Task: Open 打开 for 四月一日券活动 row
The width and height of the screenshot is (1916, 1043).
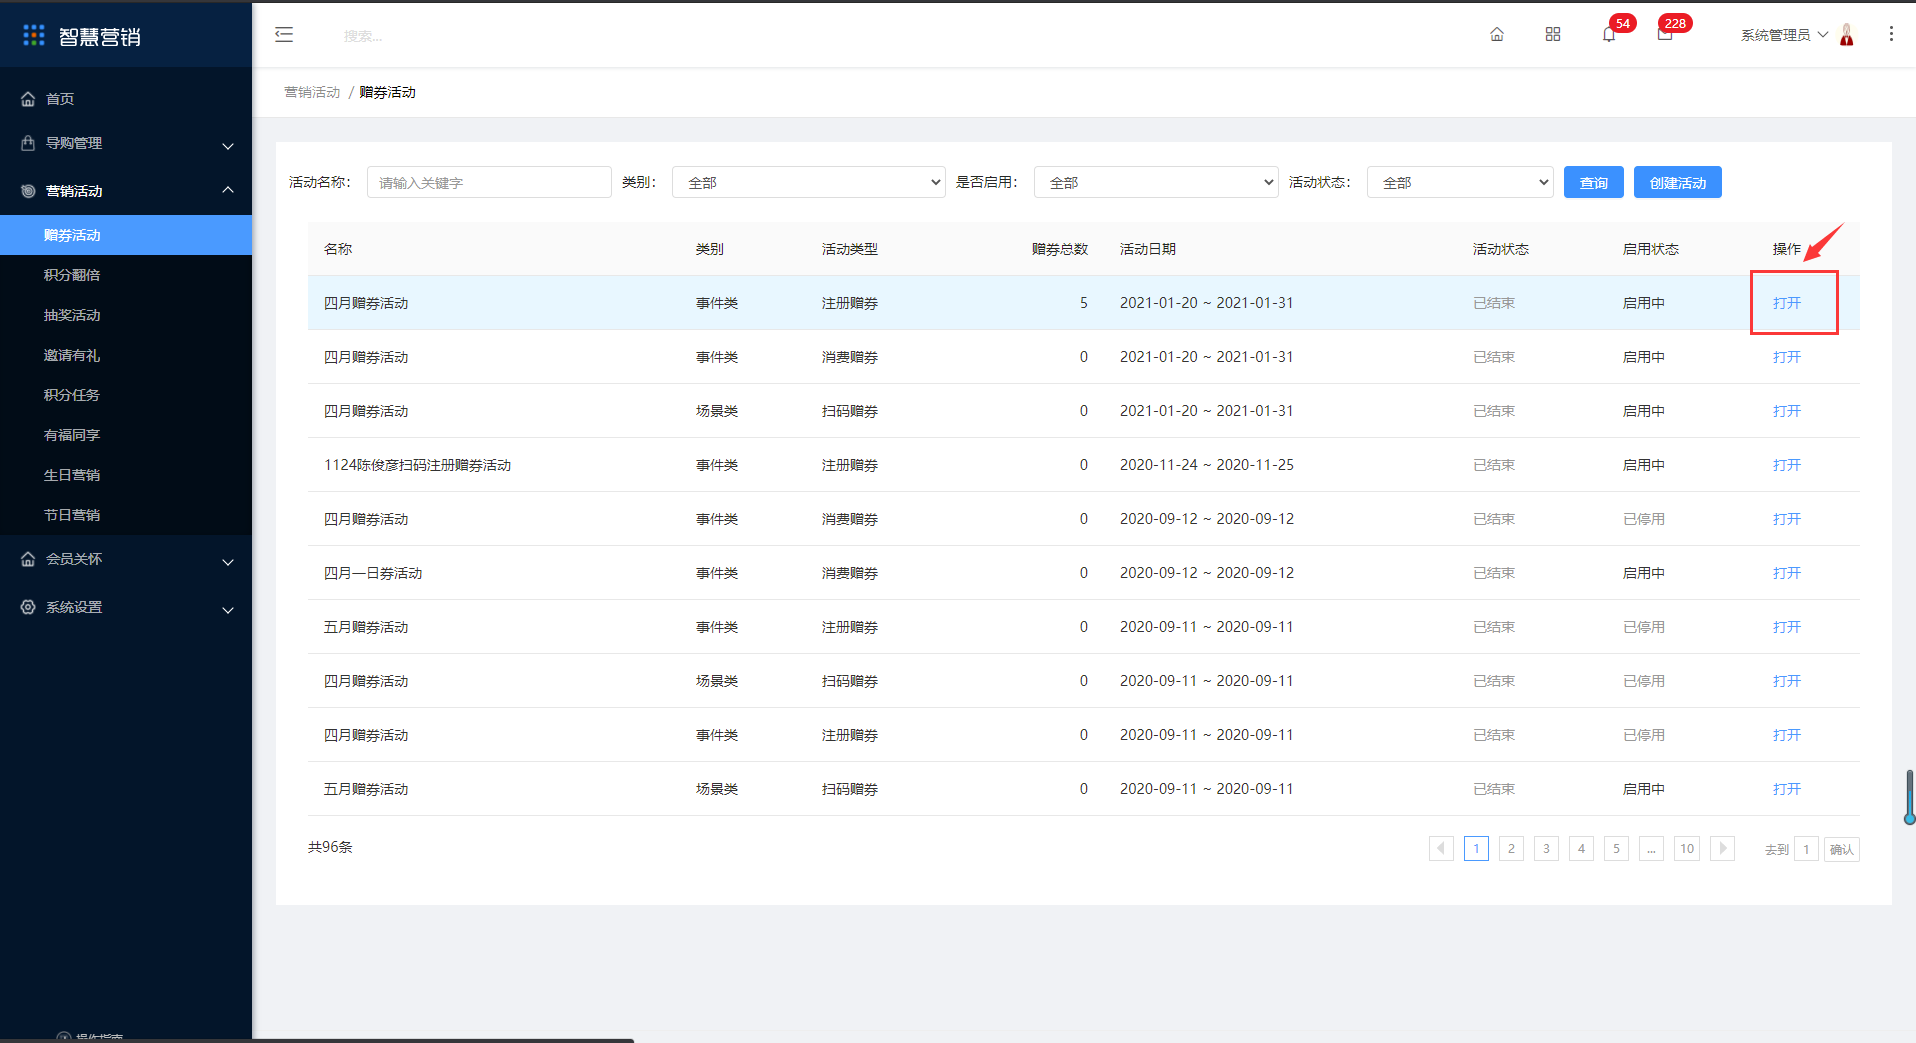Action: click(1787, 573)
